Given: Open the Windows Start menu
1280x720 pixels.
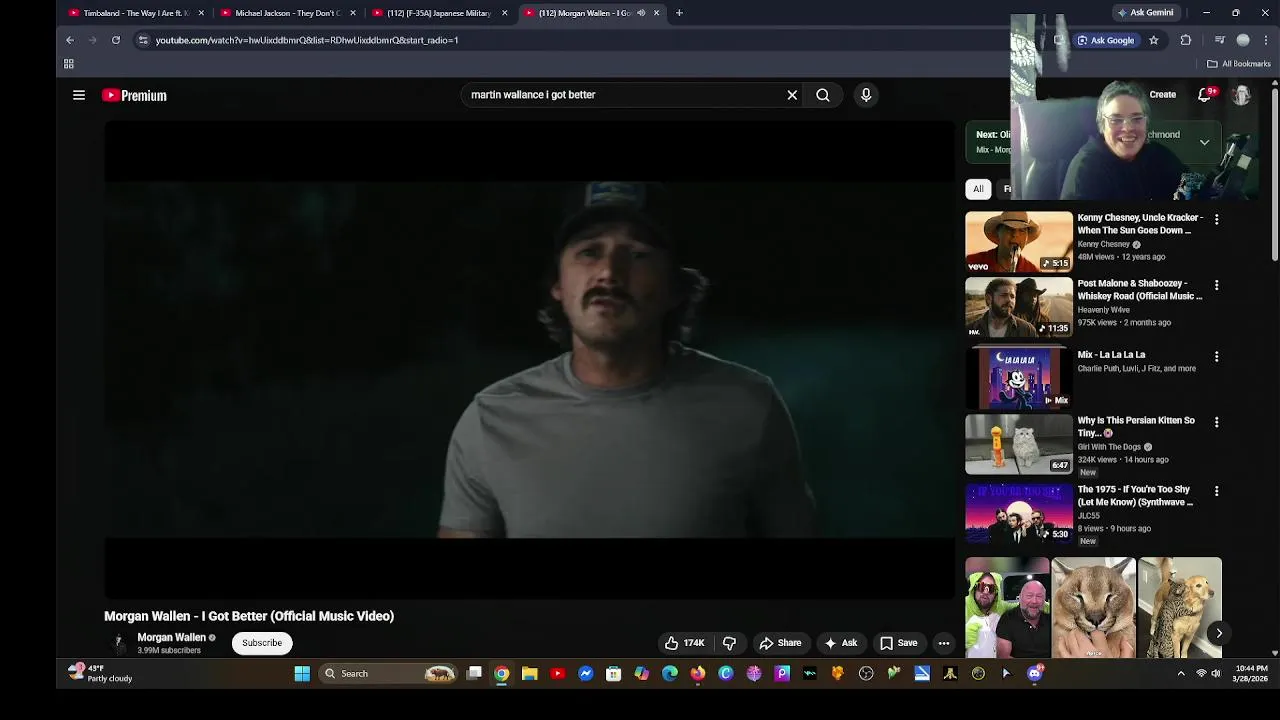Looking at the screenshot, I should (302, 674).
